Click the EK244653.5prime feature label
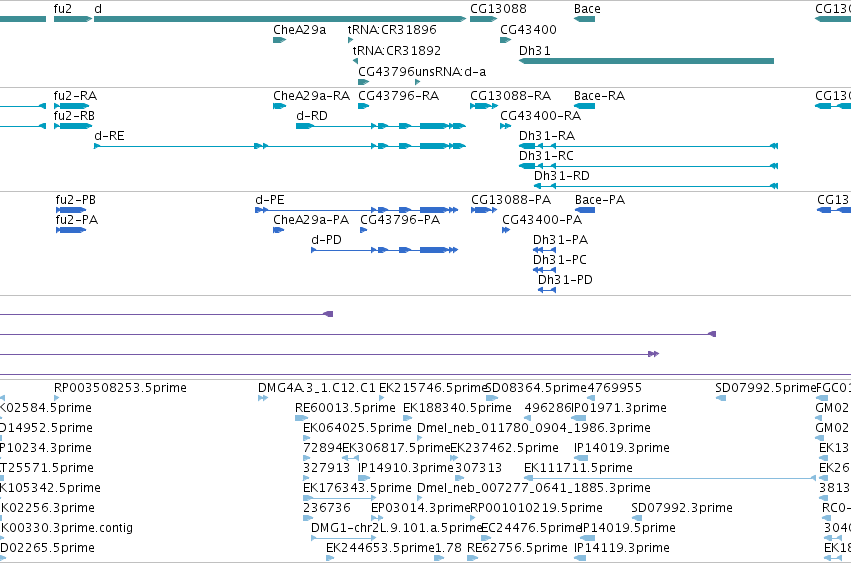The image size is (851, 563). 380,548
